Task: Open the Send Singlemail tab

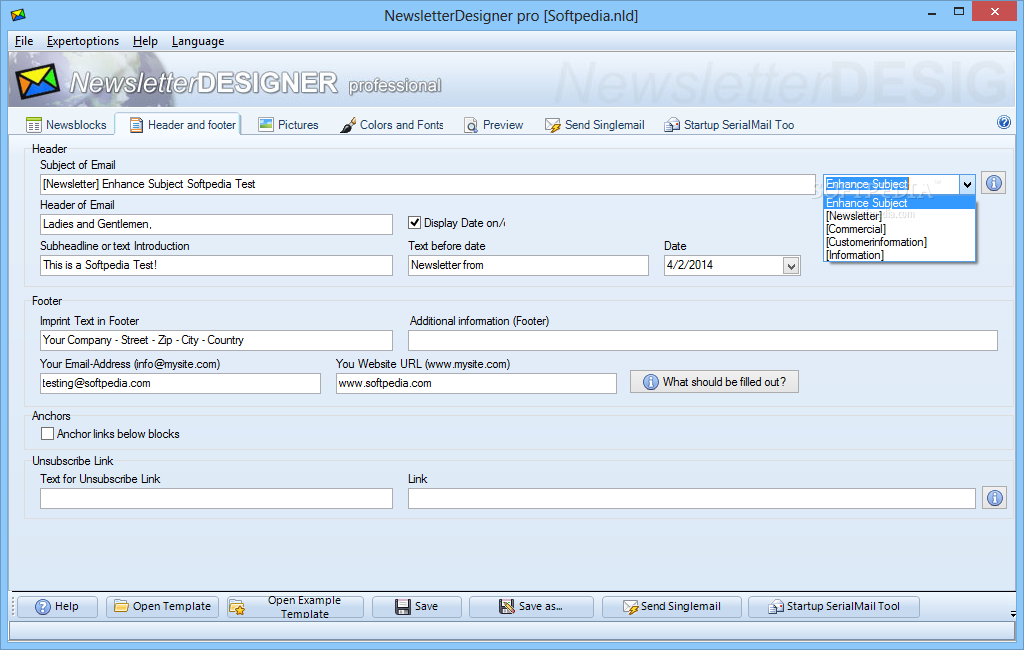Action: pos(595,125)
